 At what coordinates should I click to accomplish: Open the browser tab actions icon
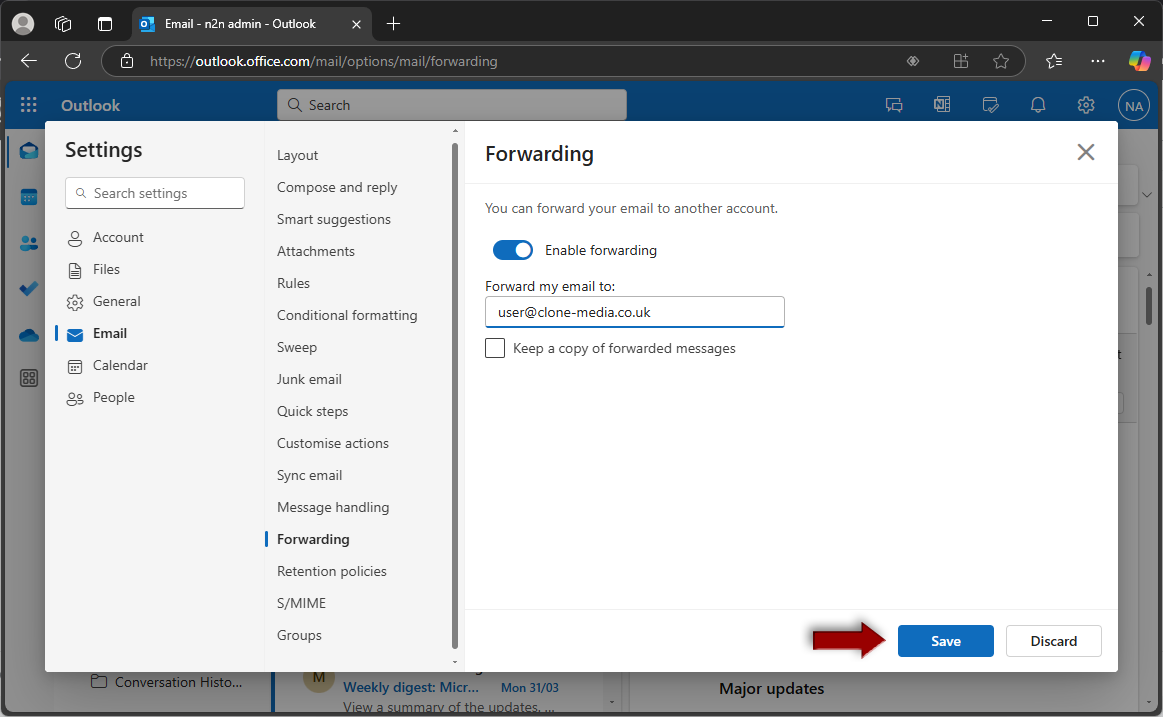point(105,24)
